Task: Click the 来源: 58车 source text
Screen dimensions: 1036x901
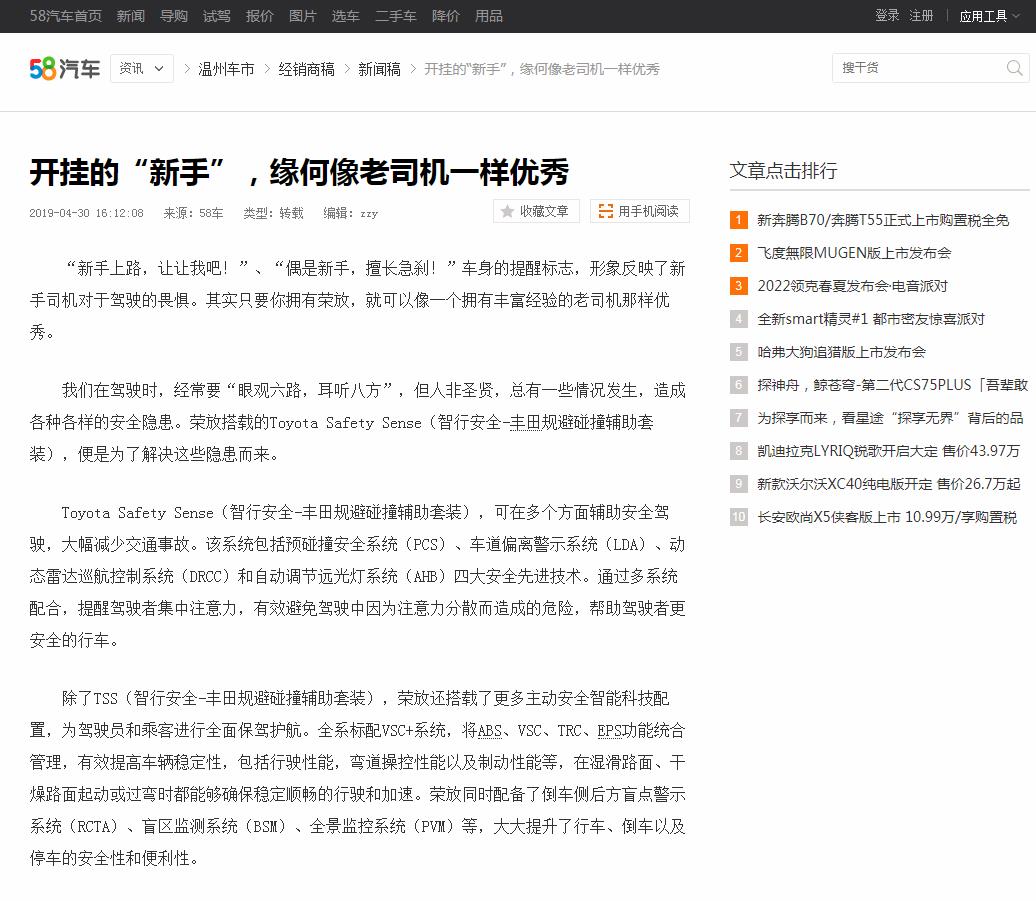Action: (193, 213)
